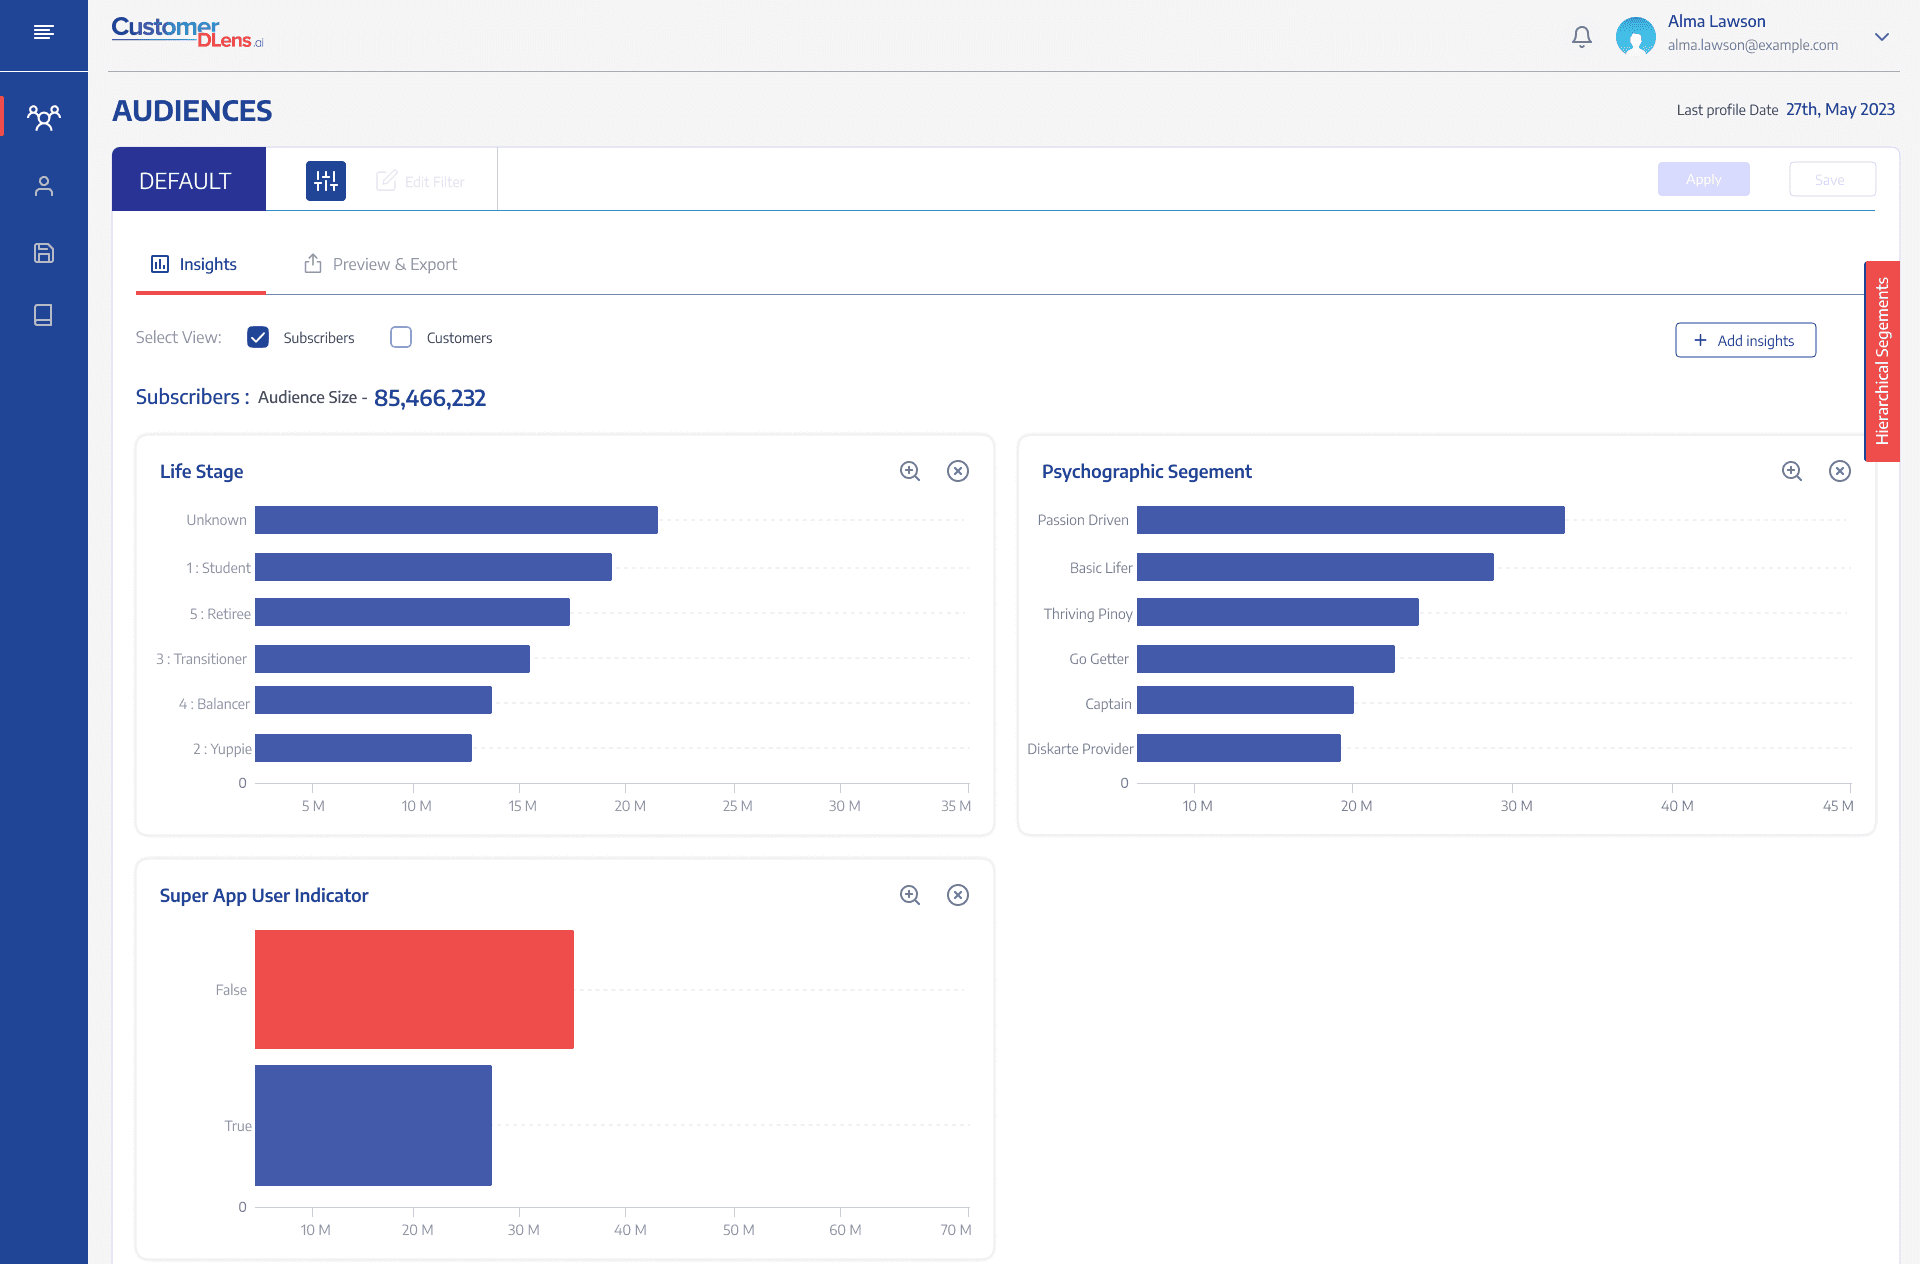
Task: Uncheck the Subscribers view checkbox
Action: (258, 337)
